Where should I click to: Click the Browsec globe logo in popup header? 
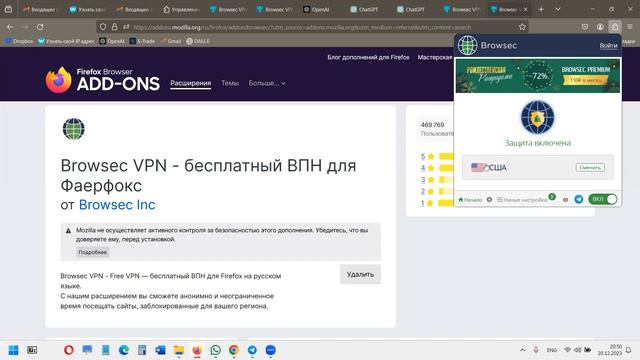[x=467, y=45]
